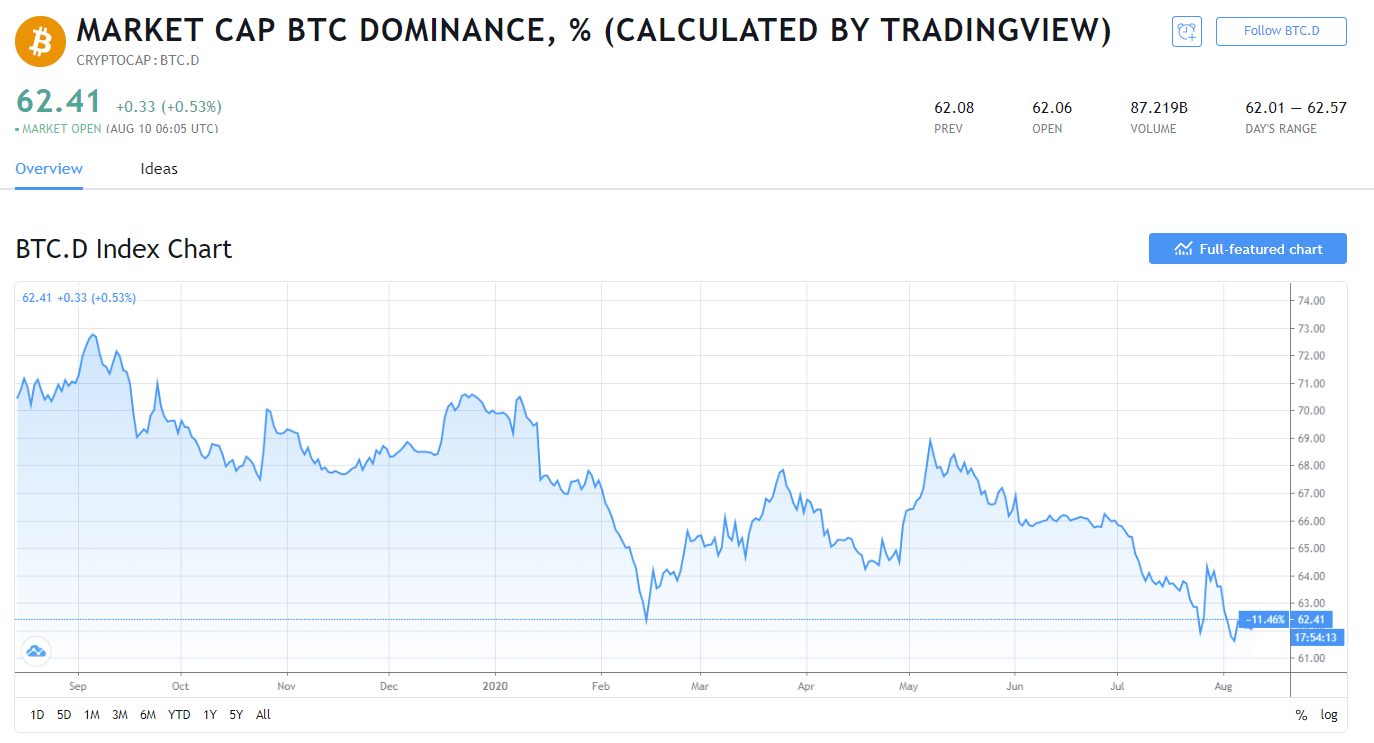Click the alarm clock alert icon
The image size is (1374, 743).
(x=1187, y=31)
